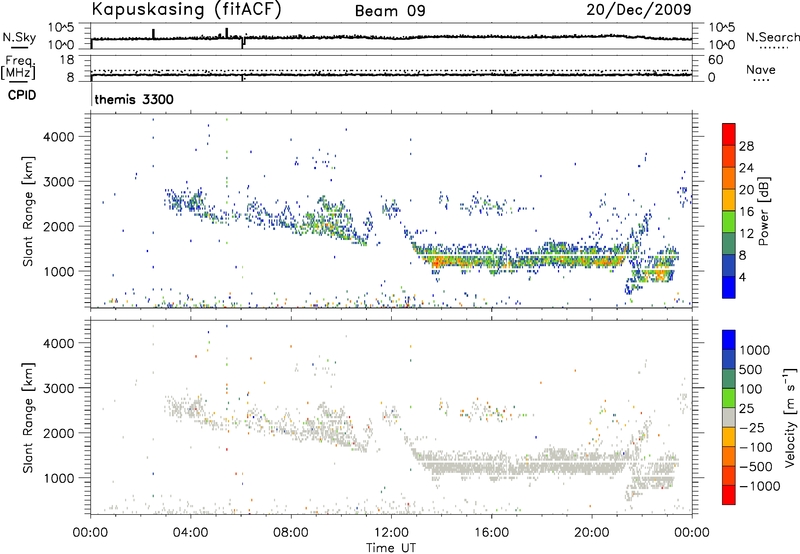Click the "N.Search" legend label
Screen dimensions: 800x554
[772, 37]
